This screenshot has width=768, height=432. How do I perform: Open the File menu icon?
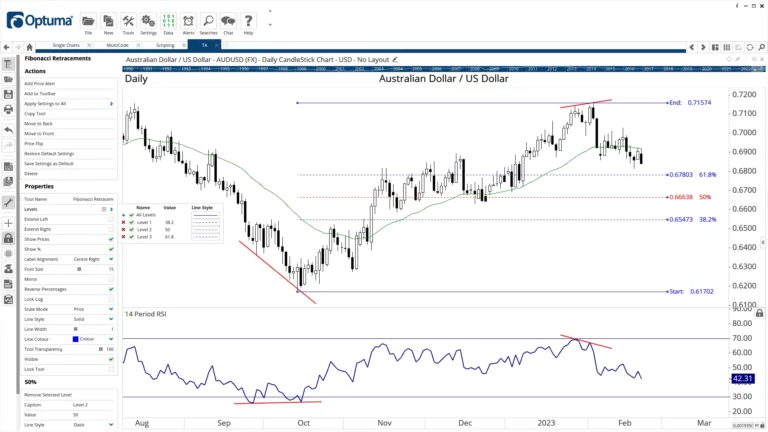pos(88,22)
